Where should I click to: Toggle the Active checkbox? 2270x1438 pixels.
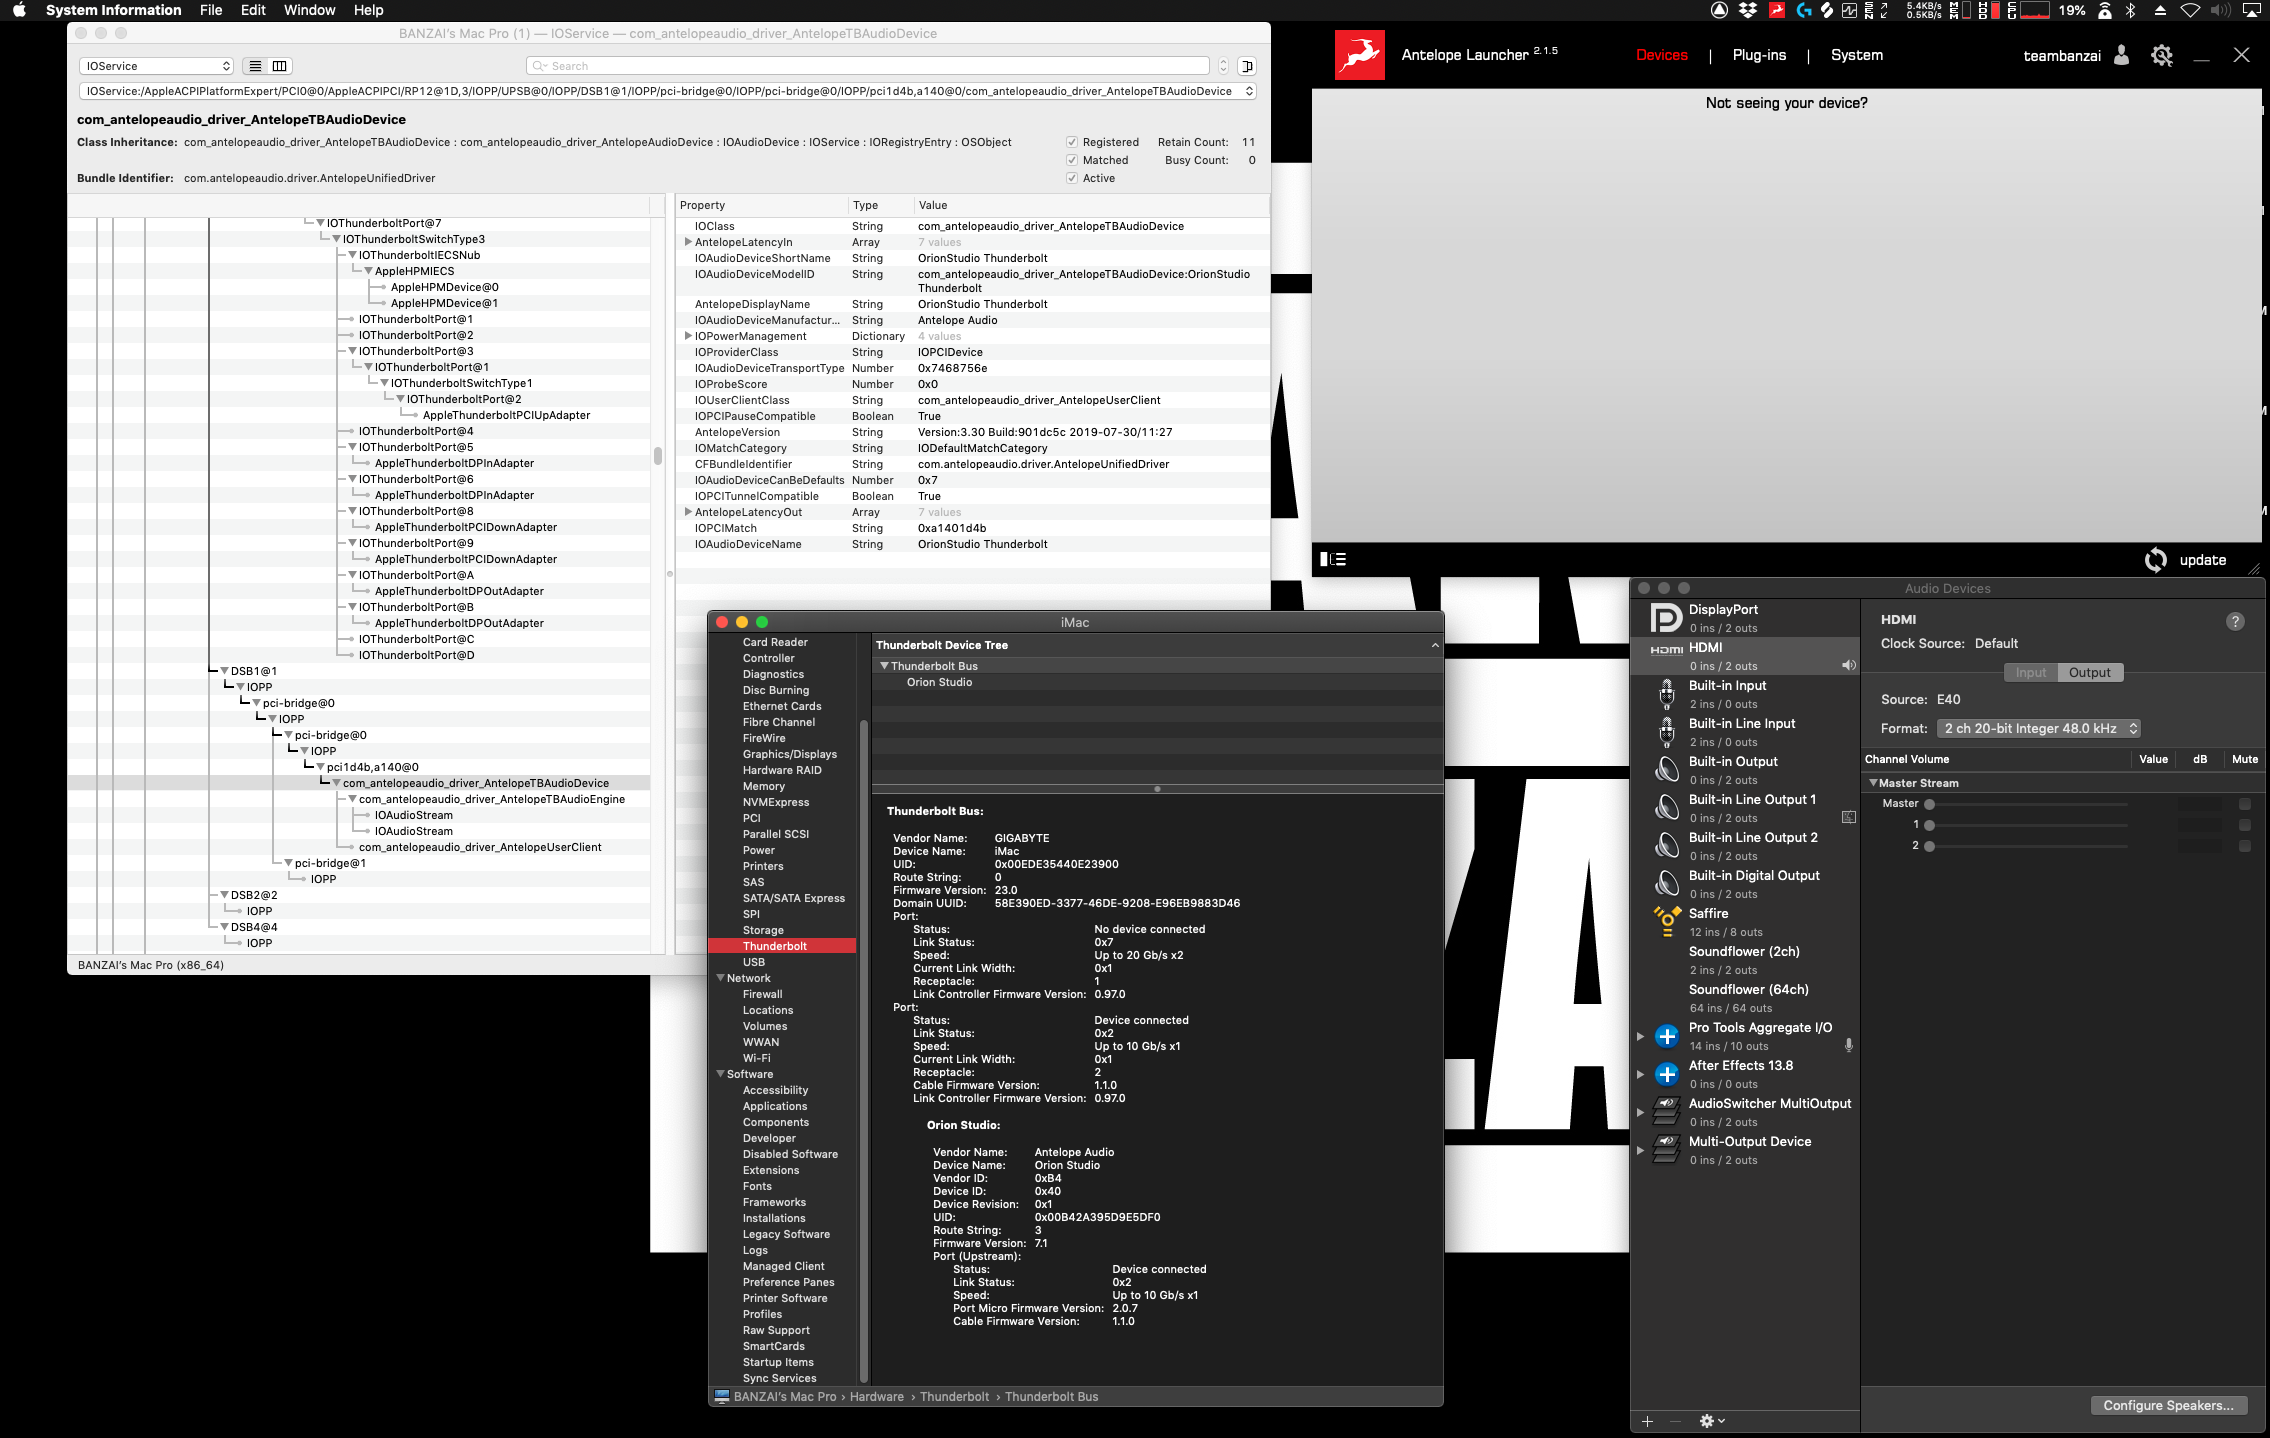1072,178
